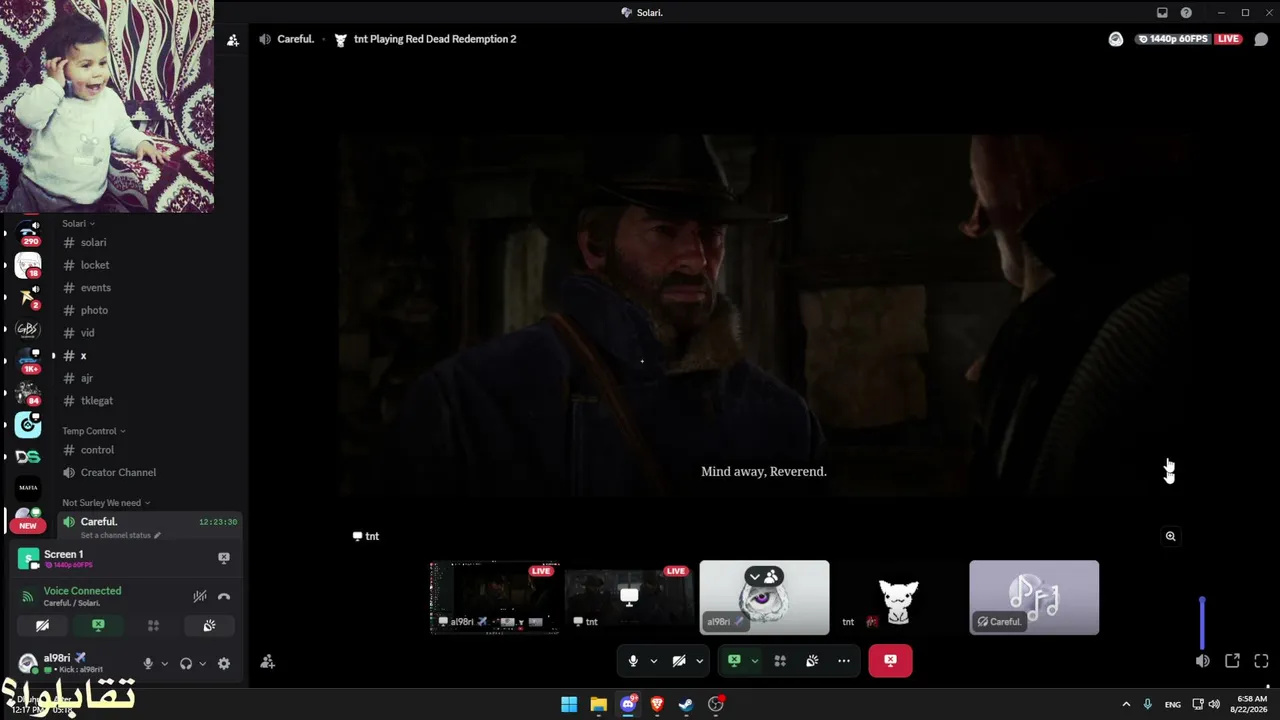Open the solari text channel

coord(148,243)
